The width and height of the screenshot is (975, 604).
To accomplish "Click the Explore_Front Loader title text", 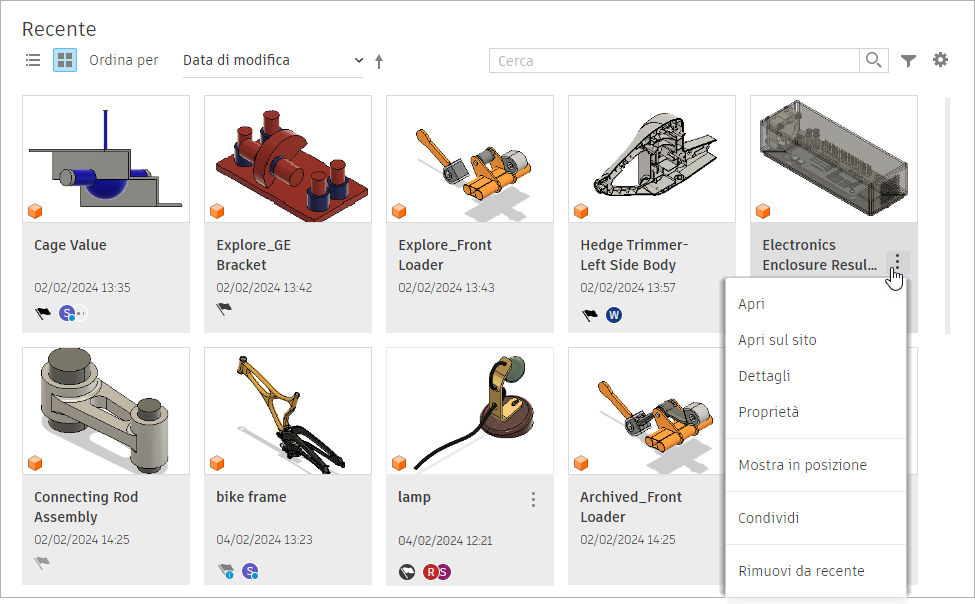I will click(445, 255).
